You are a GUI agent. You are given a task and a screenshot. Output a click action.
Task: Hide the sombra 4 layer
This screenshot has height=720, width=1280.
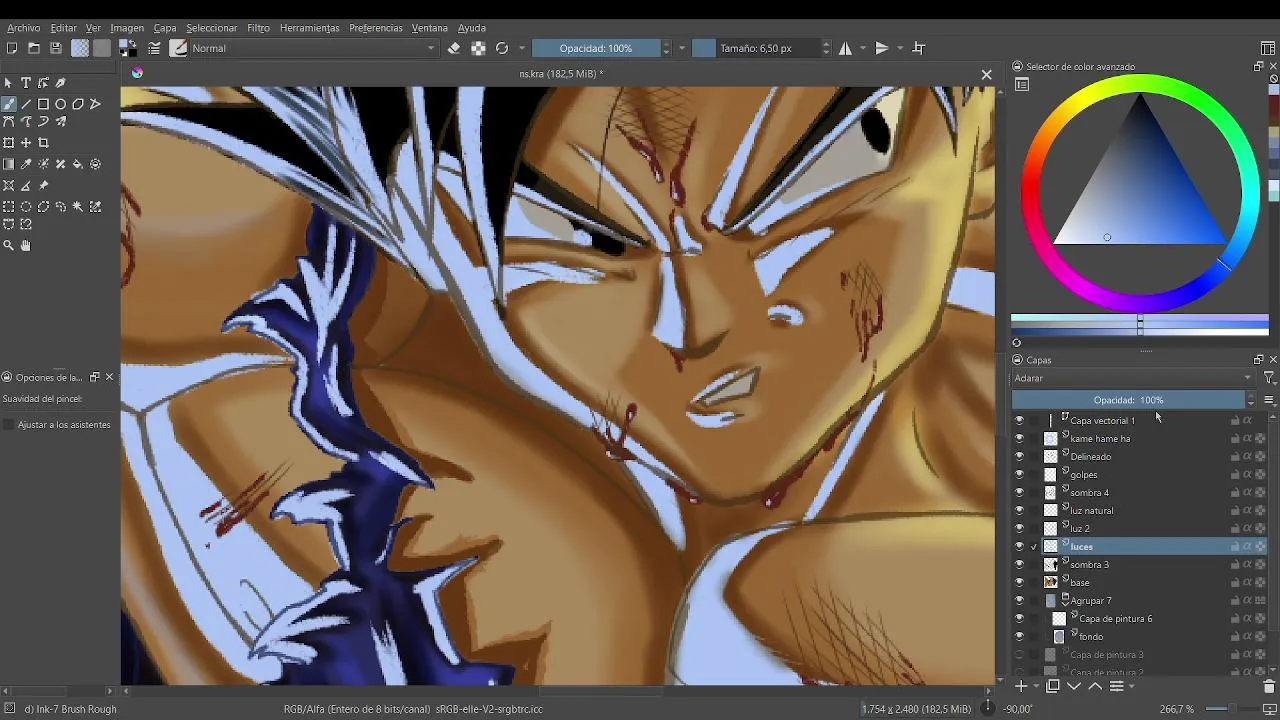(x=1019, y=493)
